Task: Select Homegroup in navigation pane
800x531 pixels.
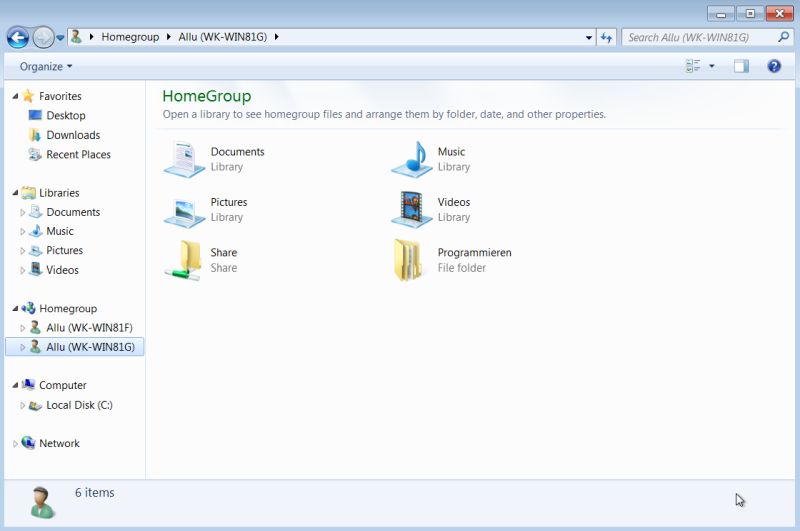Action: [68, 309]
